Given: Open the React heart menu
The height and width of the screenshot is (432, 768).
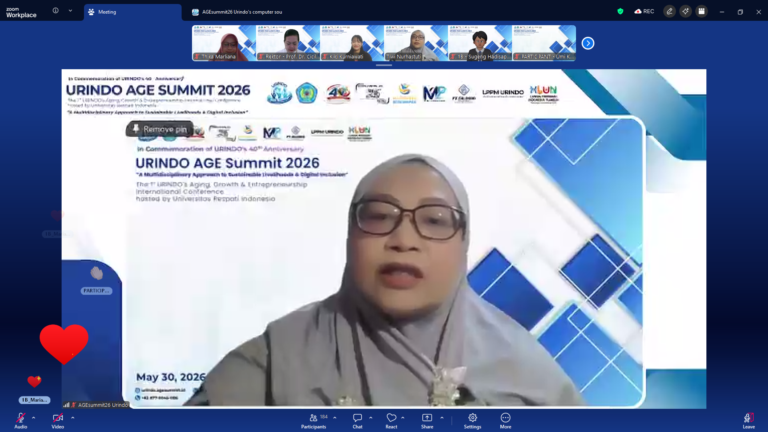Looking at the screenshot, I should 391,420.
